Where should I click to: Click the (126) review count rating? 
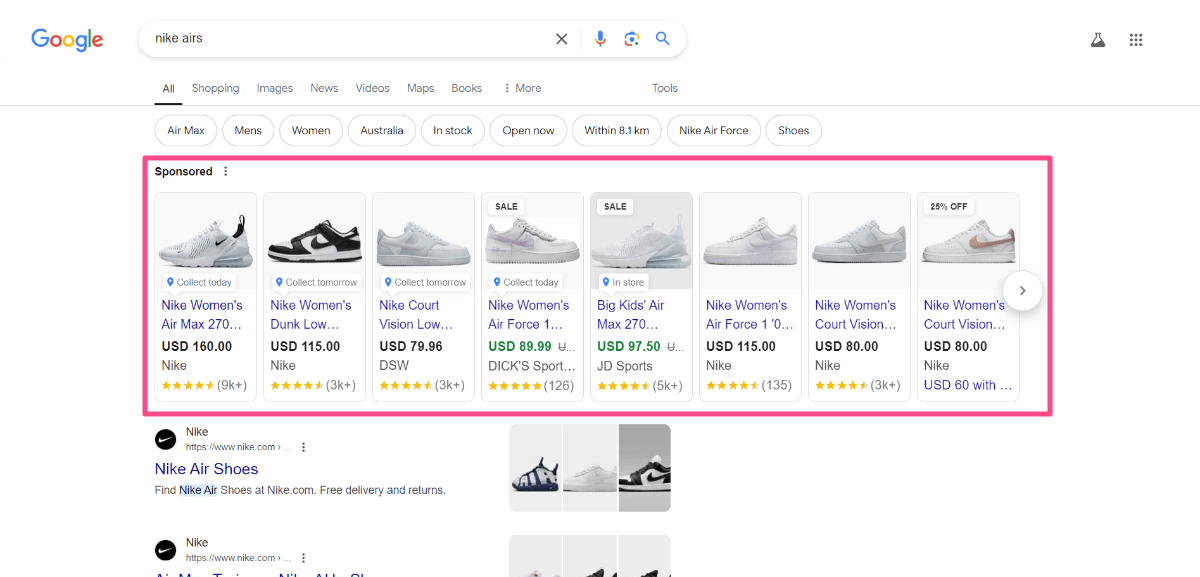coord(531,385)
